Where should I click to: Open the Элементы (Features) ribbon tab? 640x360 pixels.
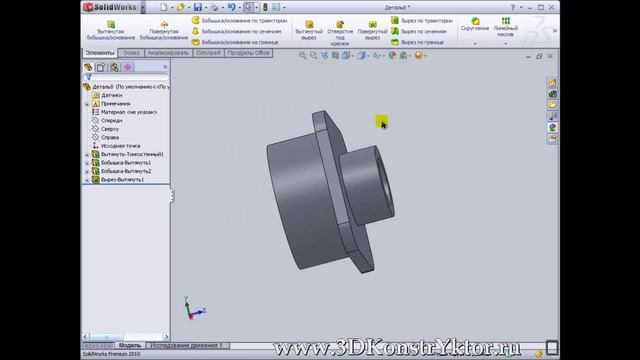pyautogui.click(x=100, y=53)
